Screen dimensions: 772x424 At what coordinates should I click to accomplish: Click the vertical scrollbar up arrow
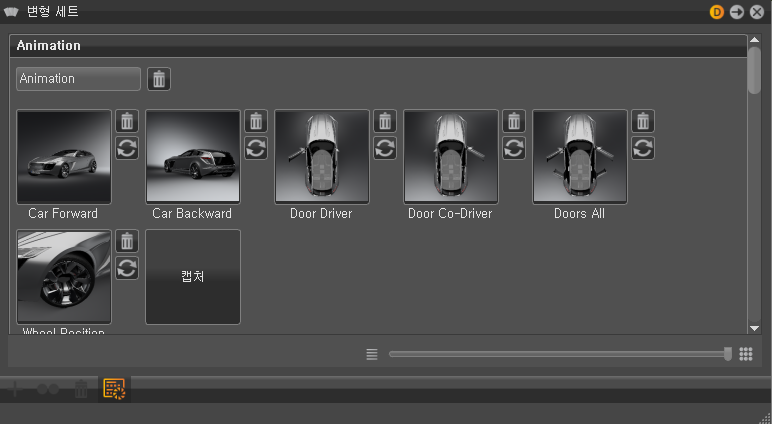click(x=754, y=39)
